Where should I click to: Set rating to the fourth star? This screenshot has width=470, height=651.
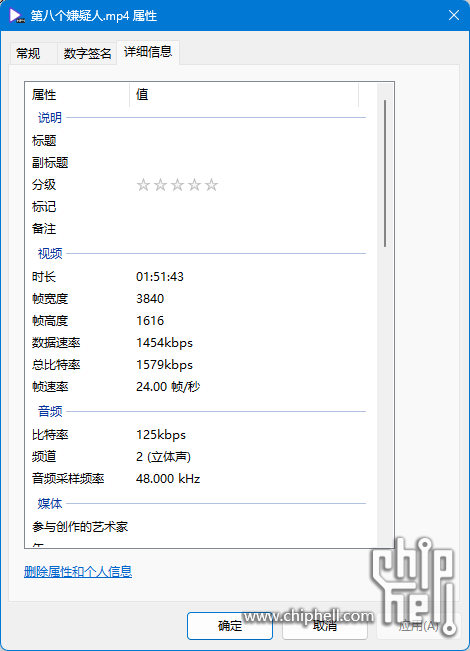tap(194, 185)
